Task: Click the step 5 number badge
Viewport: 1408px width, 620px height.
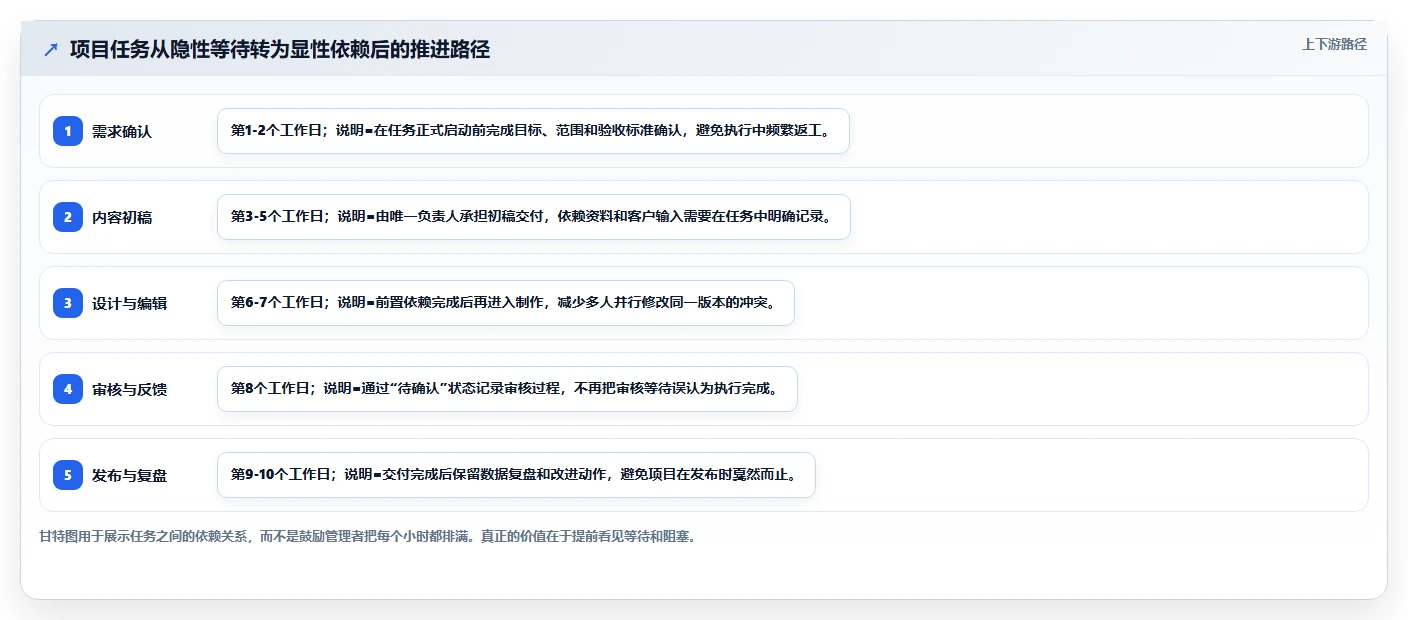Action: (x=68, y=475)
